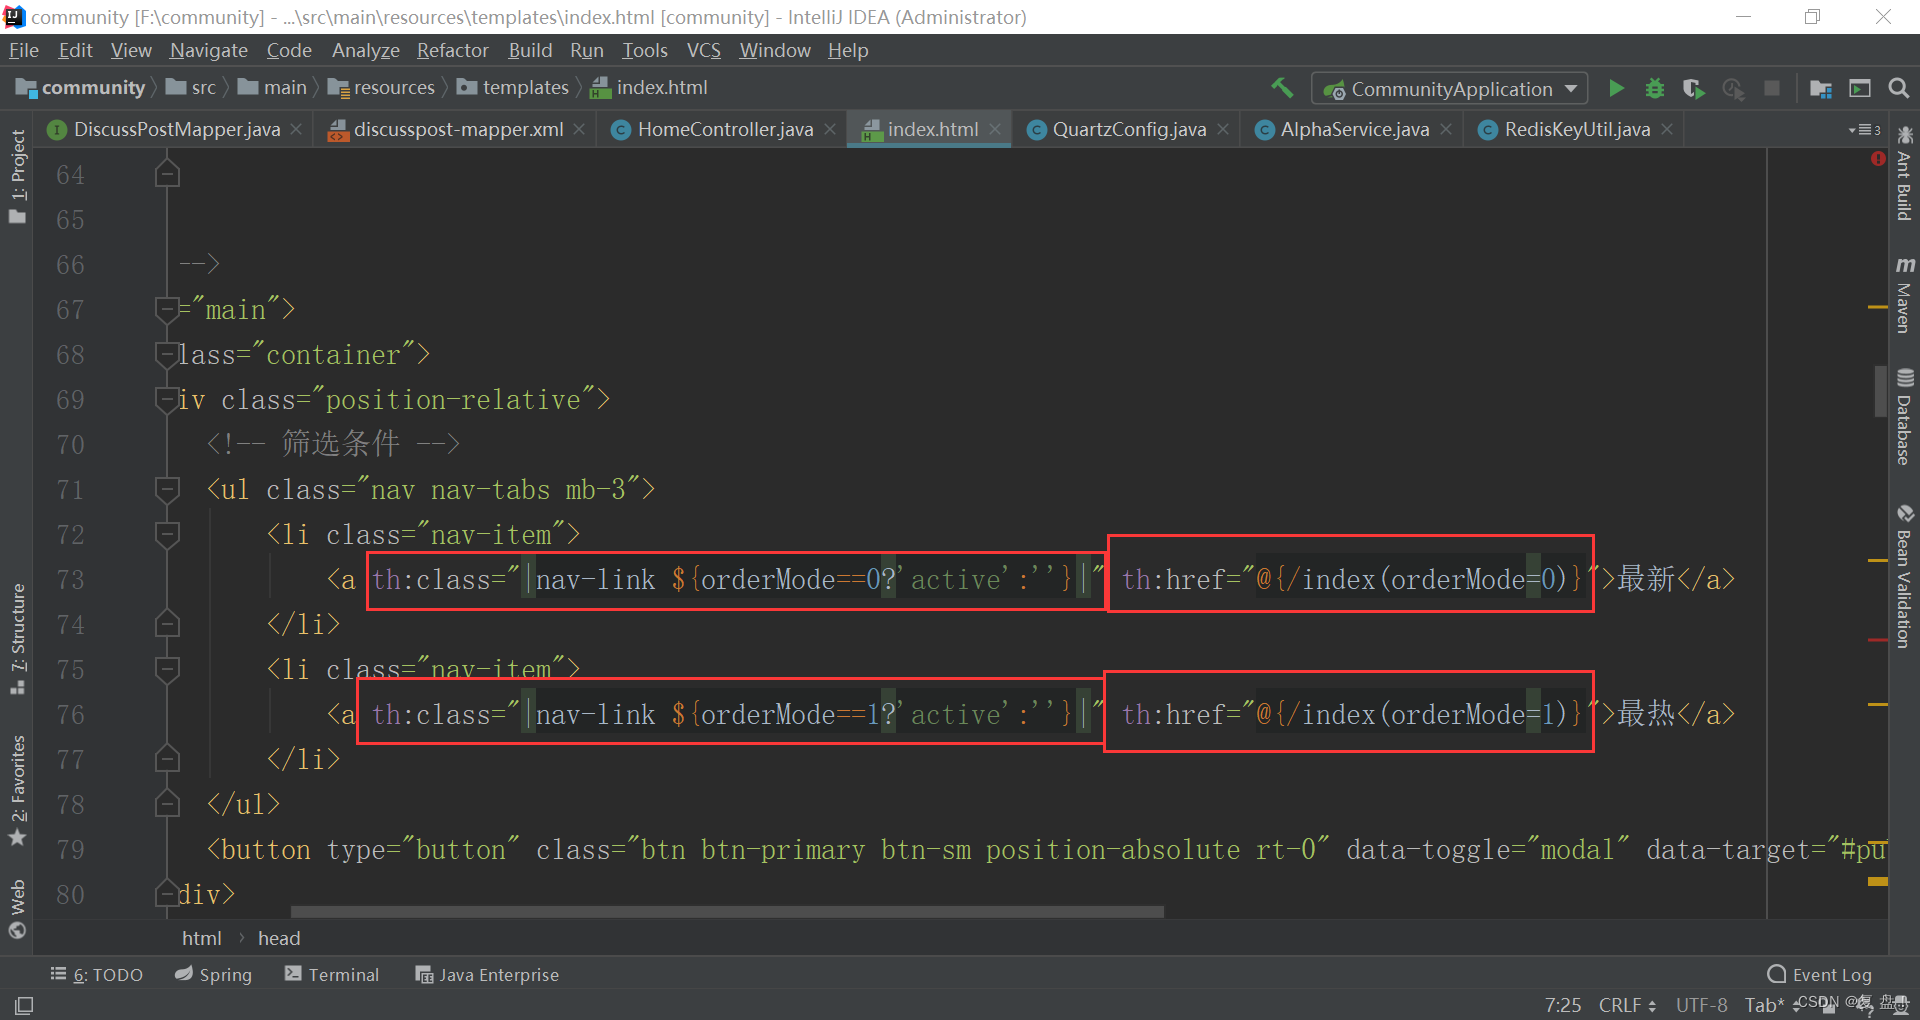This screenshot has height=1020, width=1920.
Task: Open the Terminal tool window
Action: (x=332, y=974)
